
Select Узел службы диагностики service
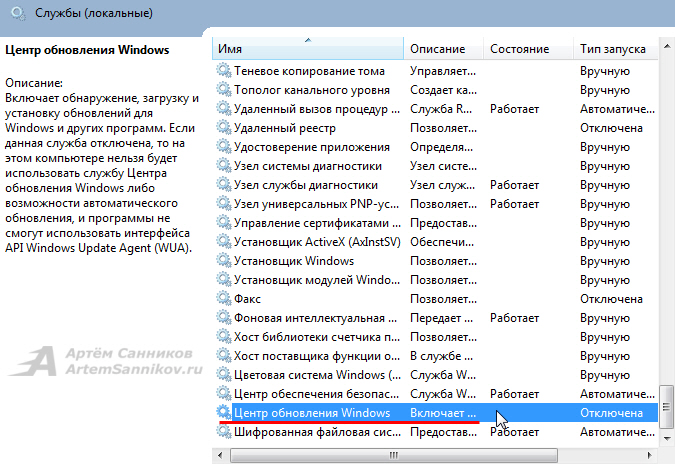coord(306,185)
